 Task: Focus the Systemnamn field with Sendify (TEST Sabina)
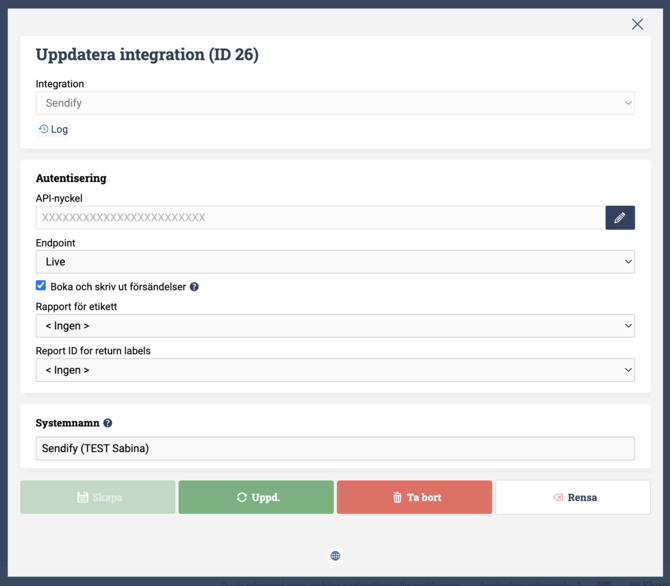coord(335,448)
